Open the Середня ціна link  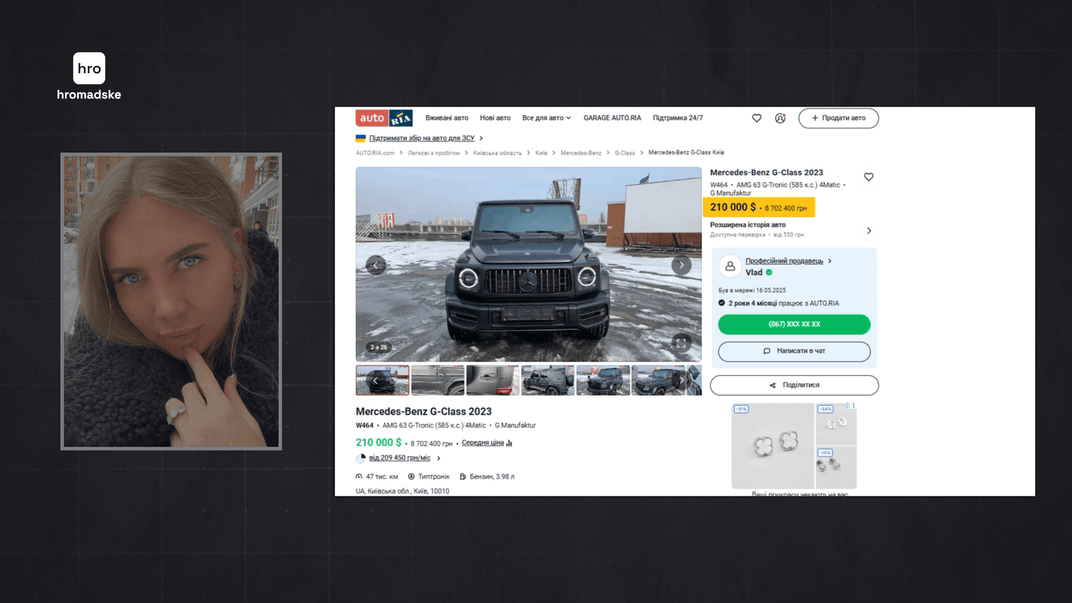point(482,443)
